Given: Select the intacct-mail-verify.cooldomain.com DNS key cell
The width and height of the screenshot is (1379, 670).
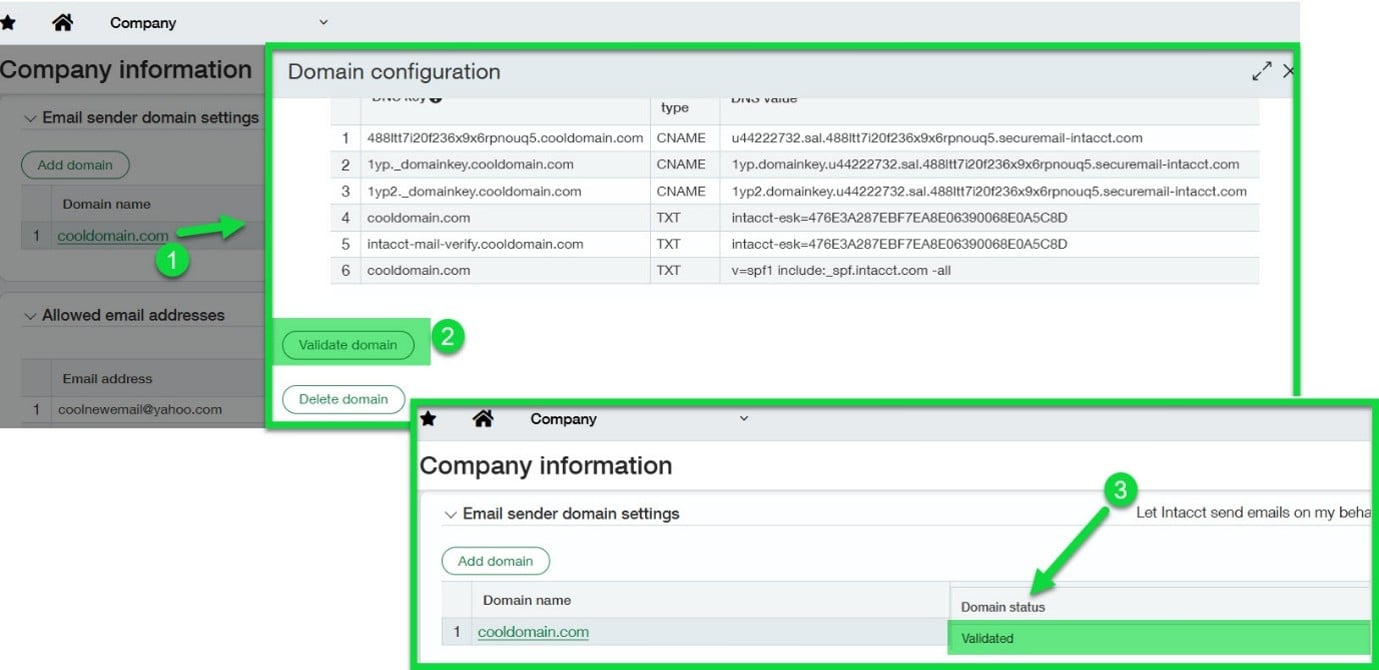Looking at the screenshot, I should click(505, 244).
